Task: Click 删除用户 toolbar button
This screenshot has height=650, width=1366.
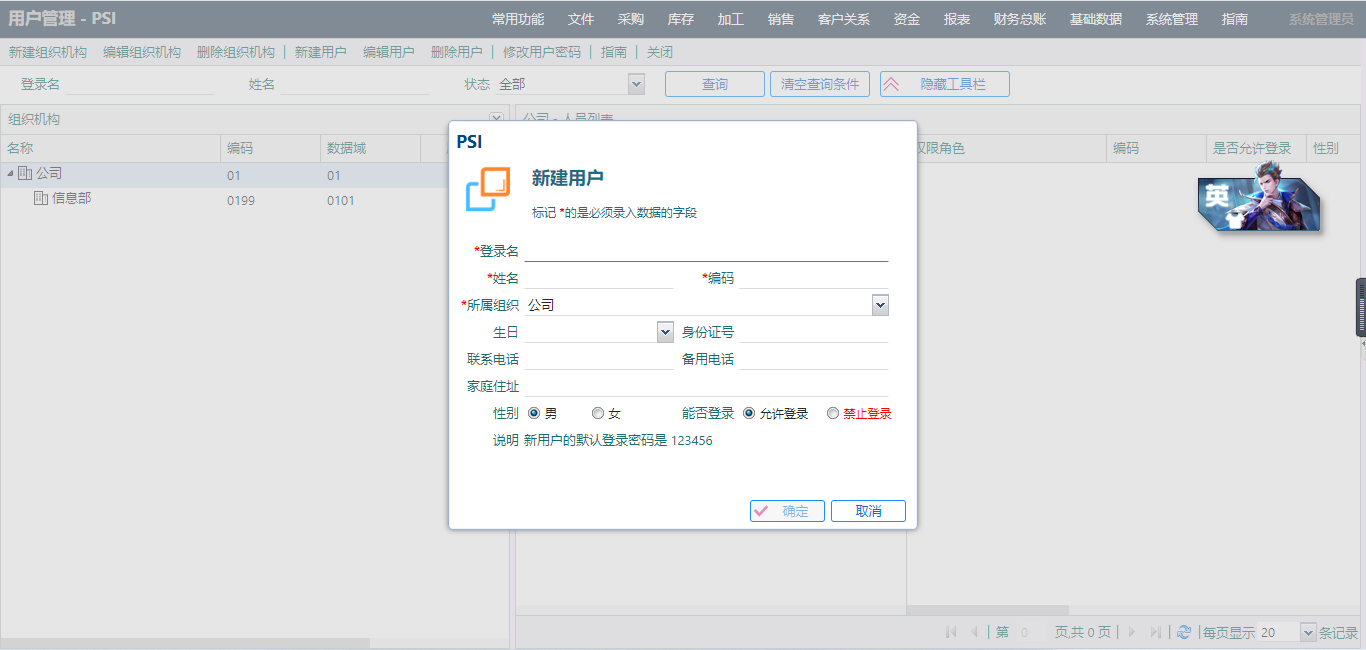Action: coord(457,52)
